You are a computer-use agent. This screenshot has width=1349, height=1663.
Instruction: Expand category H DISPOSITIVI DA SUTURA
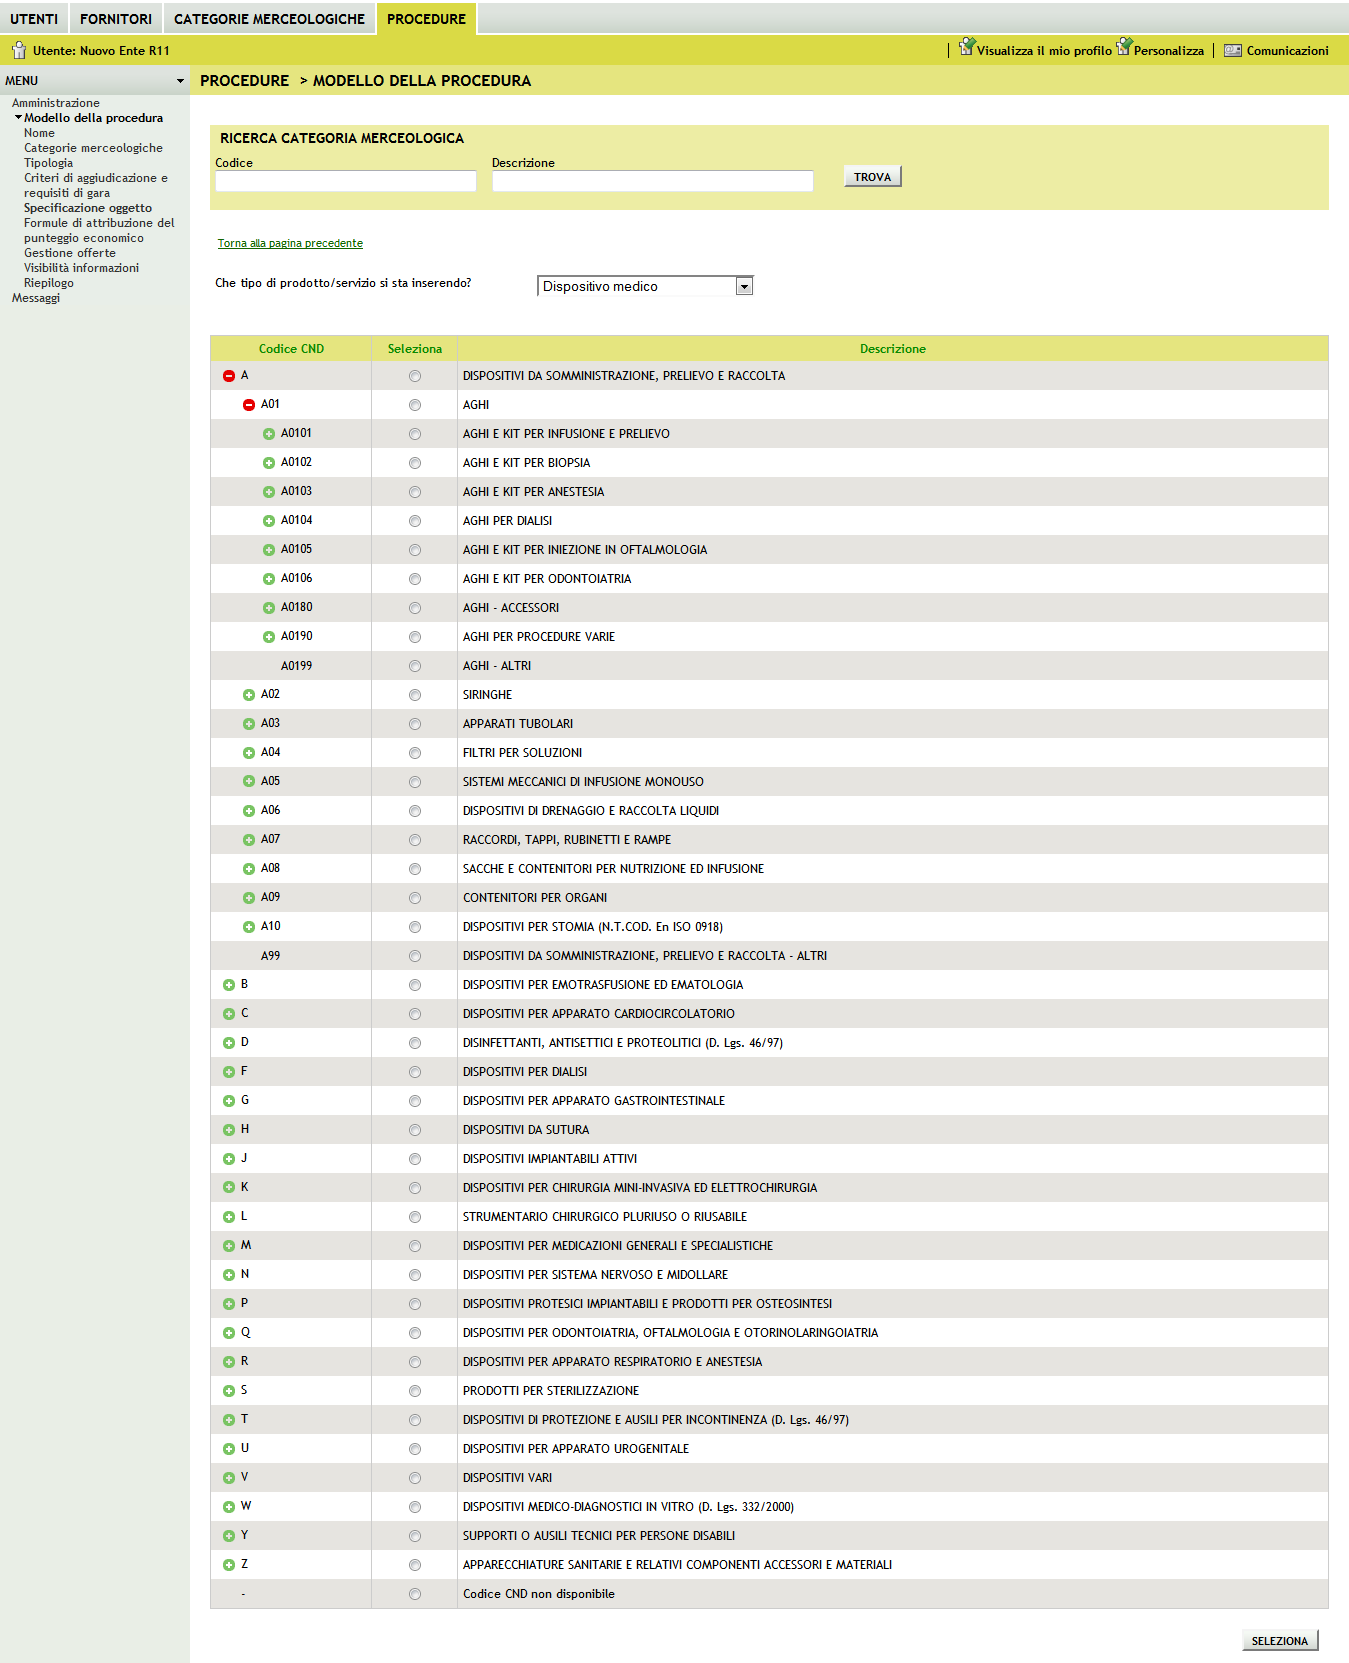[229, 1130]
